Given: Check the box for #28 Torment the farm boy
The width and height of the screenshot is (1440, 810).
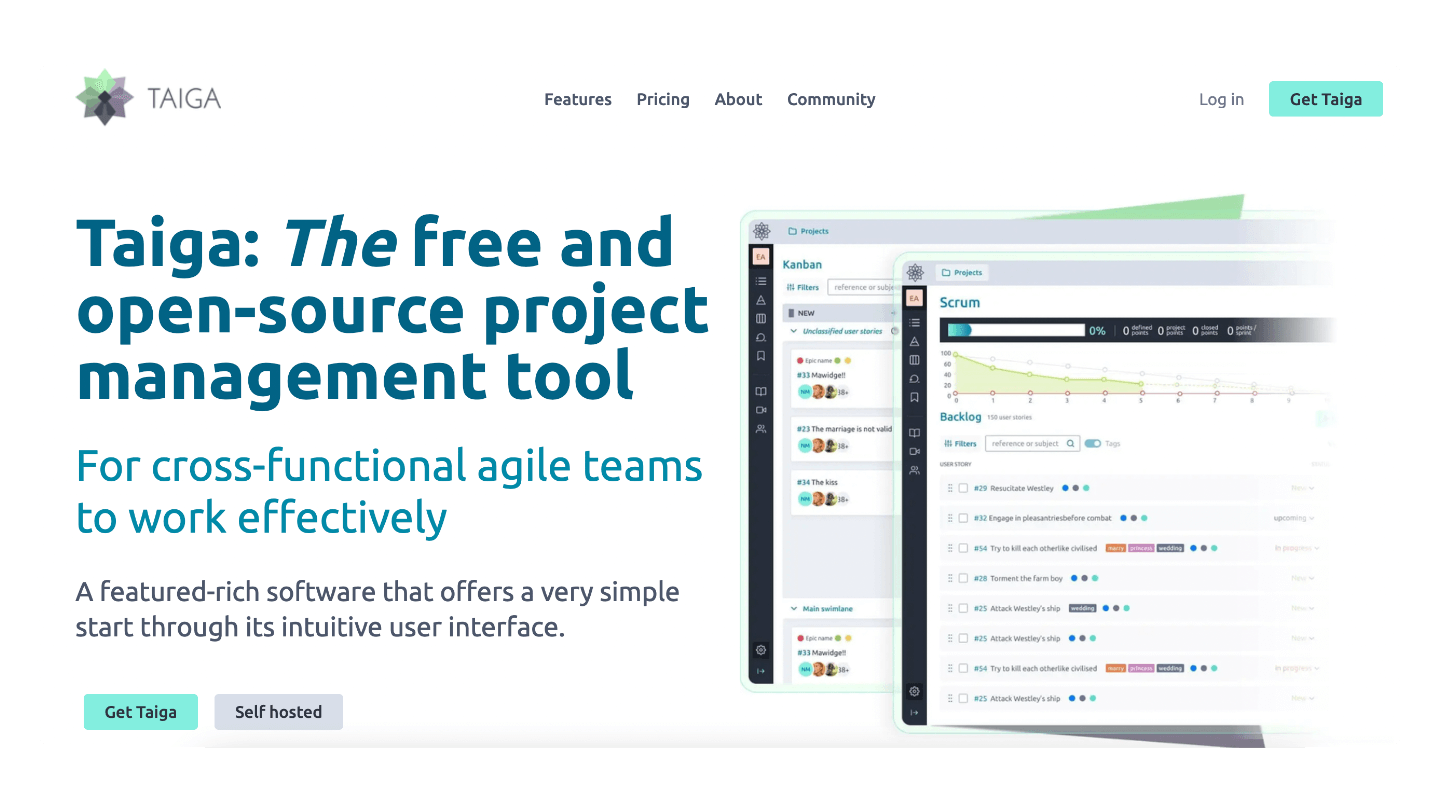Looking at the screenshot, I should (963, 578).
